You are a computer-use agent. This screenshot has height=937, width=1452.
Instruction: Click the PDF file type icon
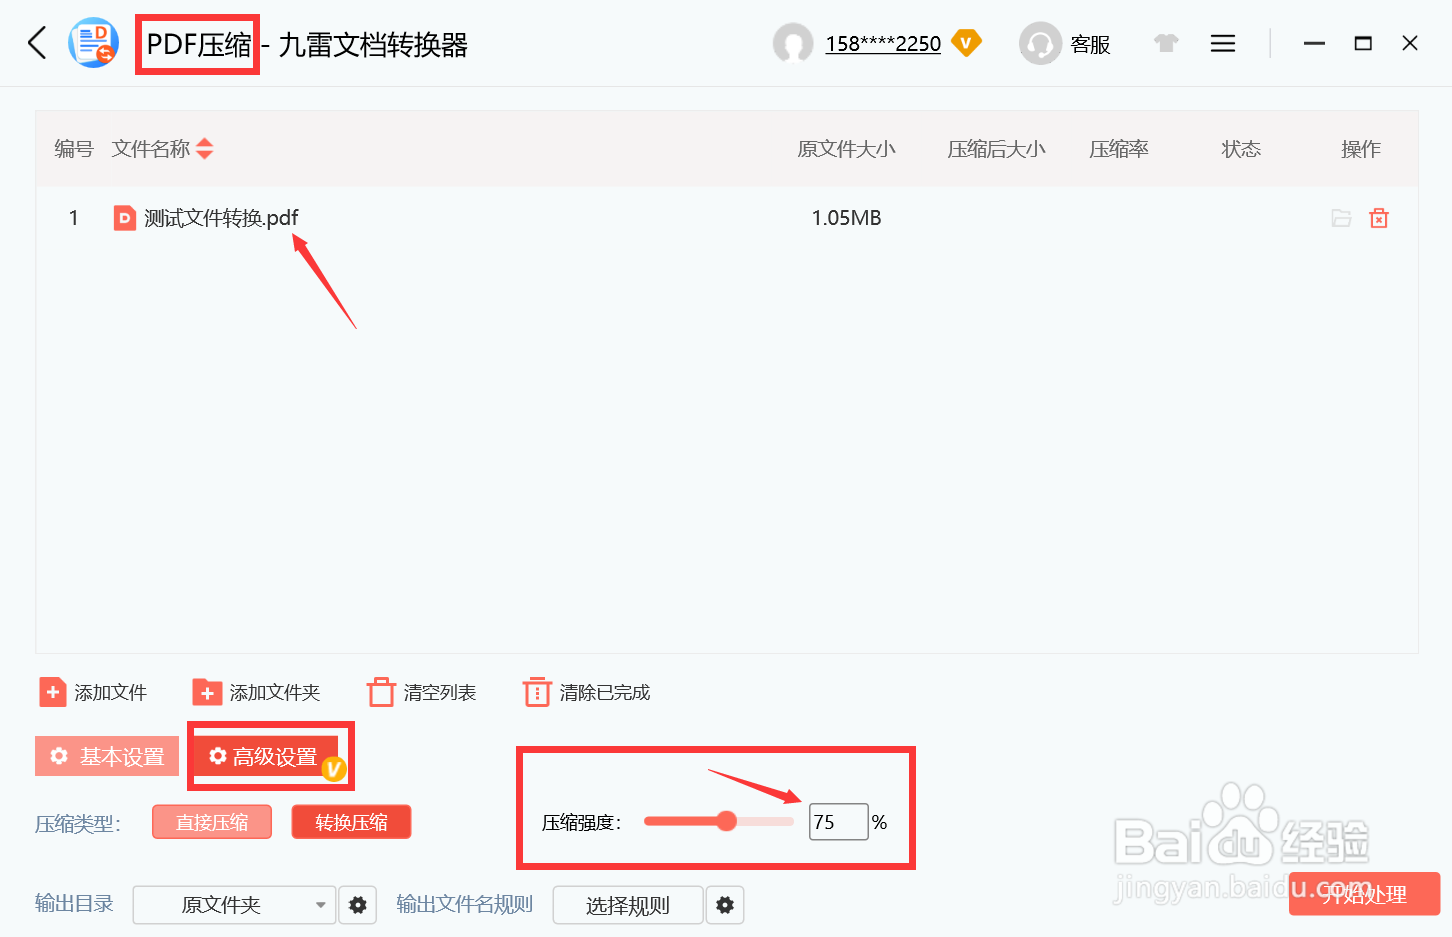point(125,218)
